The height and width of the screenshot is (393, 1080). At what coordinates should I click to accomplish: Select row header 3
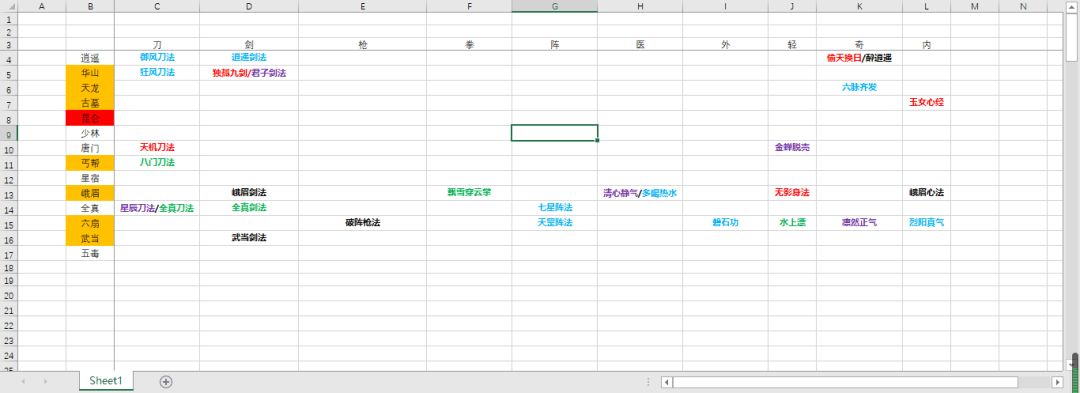point(8,44)
